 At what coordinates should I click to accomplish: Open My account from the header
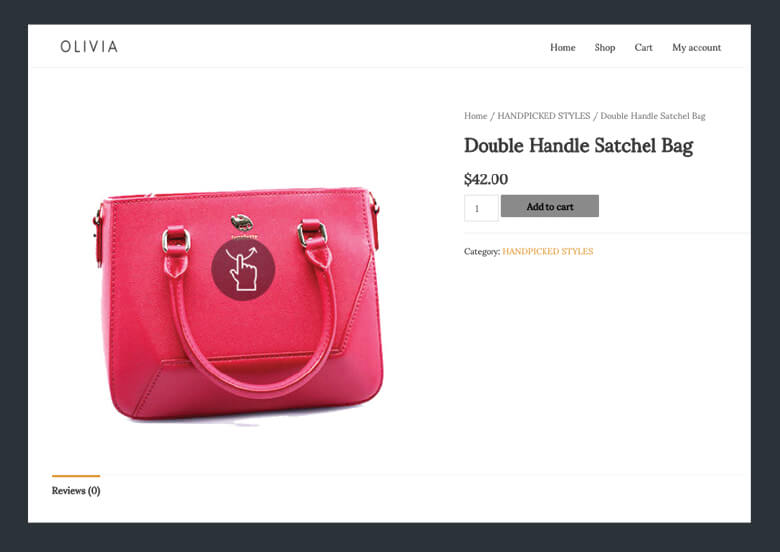[x=696, y=47]
